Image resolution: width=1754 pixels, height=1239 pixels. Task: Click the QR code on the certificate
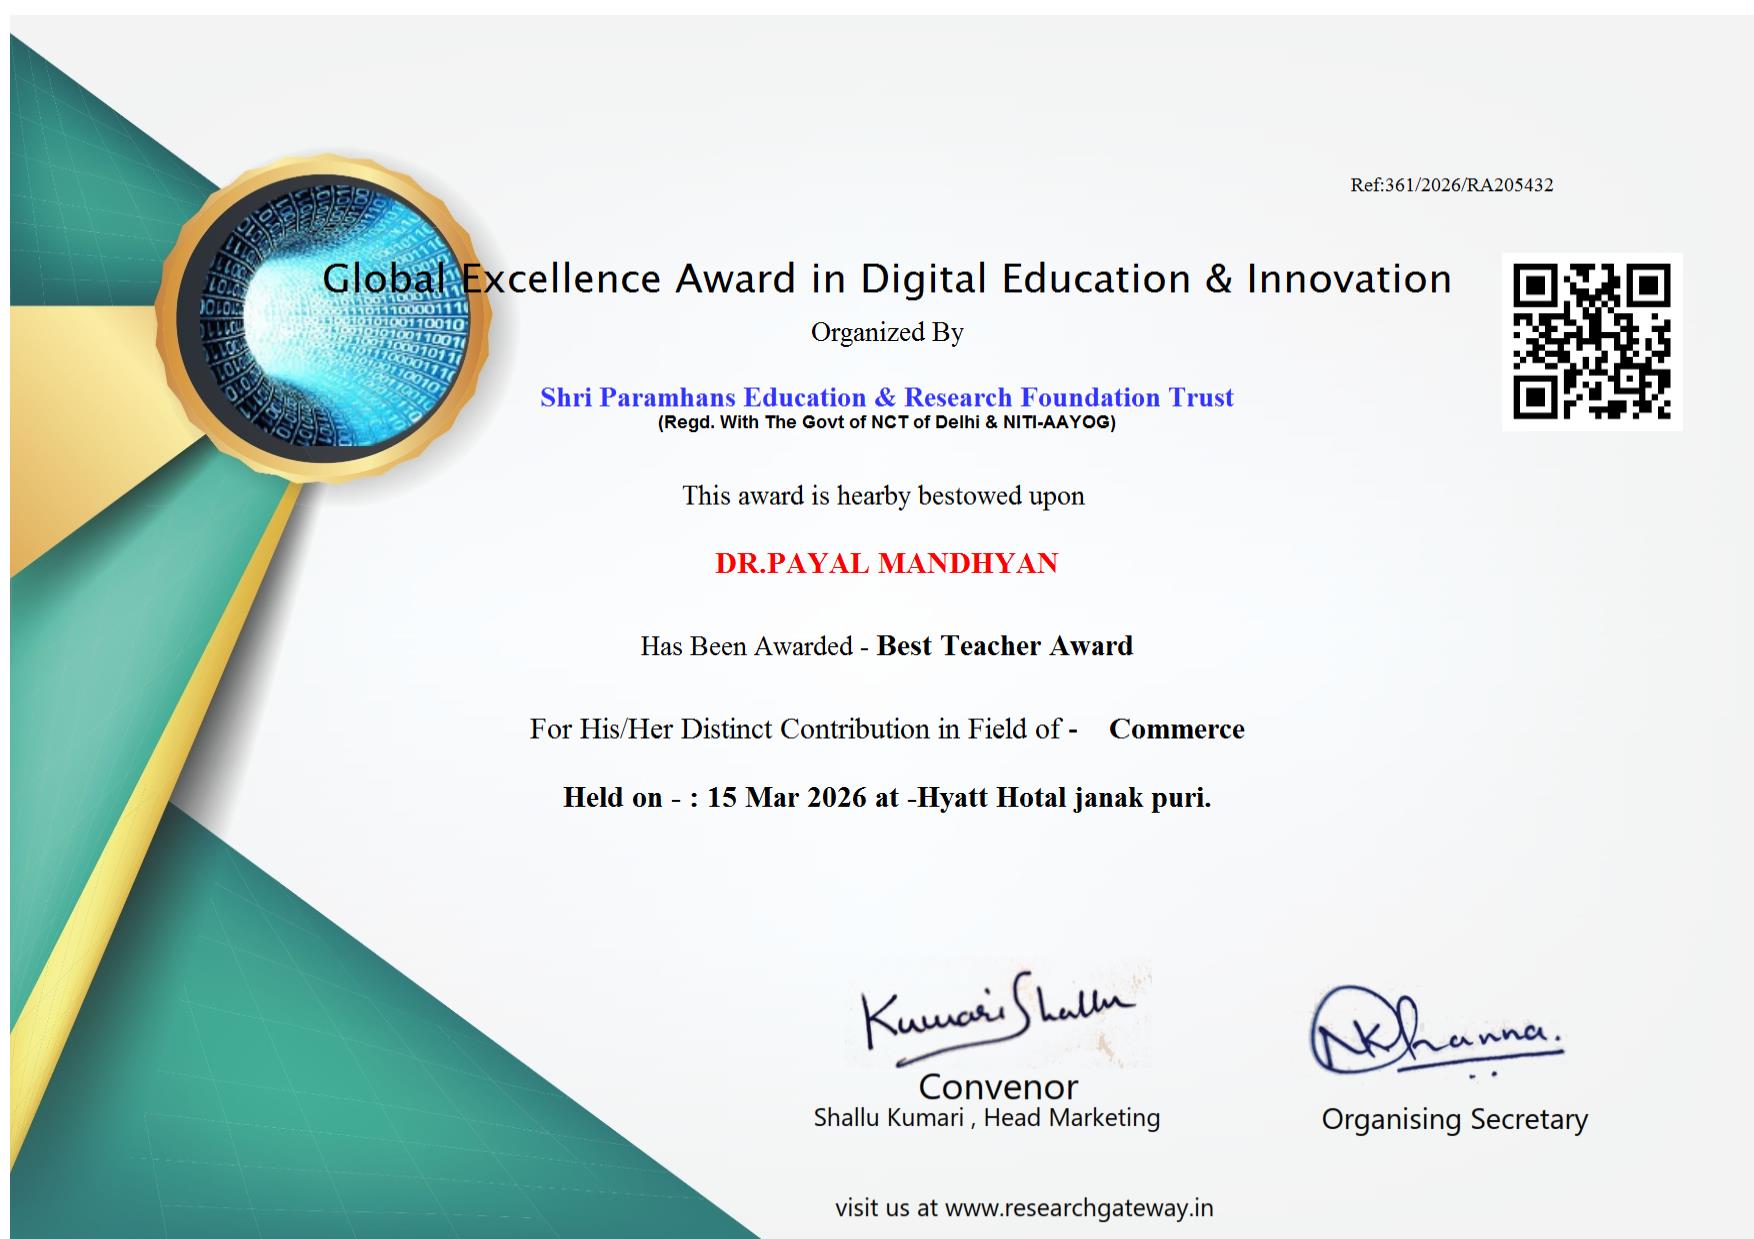[x=1591, y=341]
